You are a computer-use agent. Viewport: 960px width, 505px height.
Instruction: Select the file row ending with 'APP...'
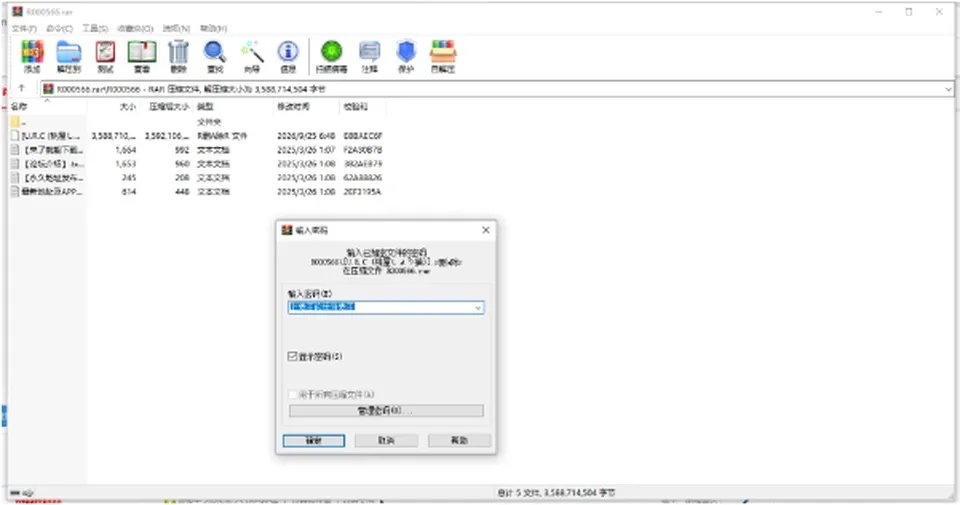(197, 192)
